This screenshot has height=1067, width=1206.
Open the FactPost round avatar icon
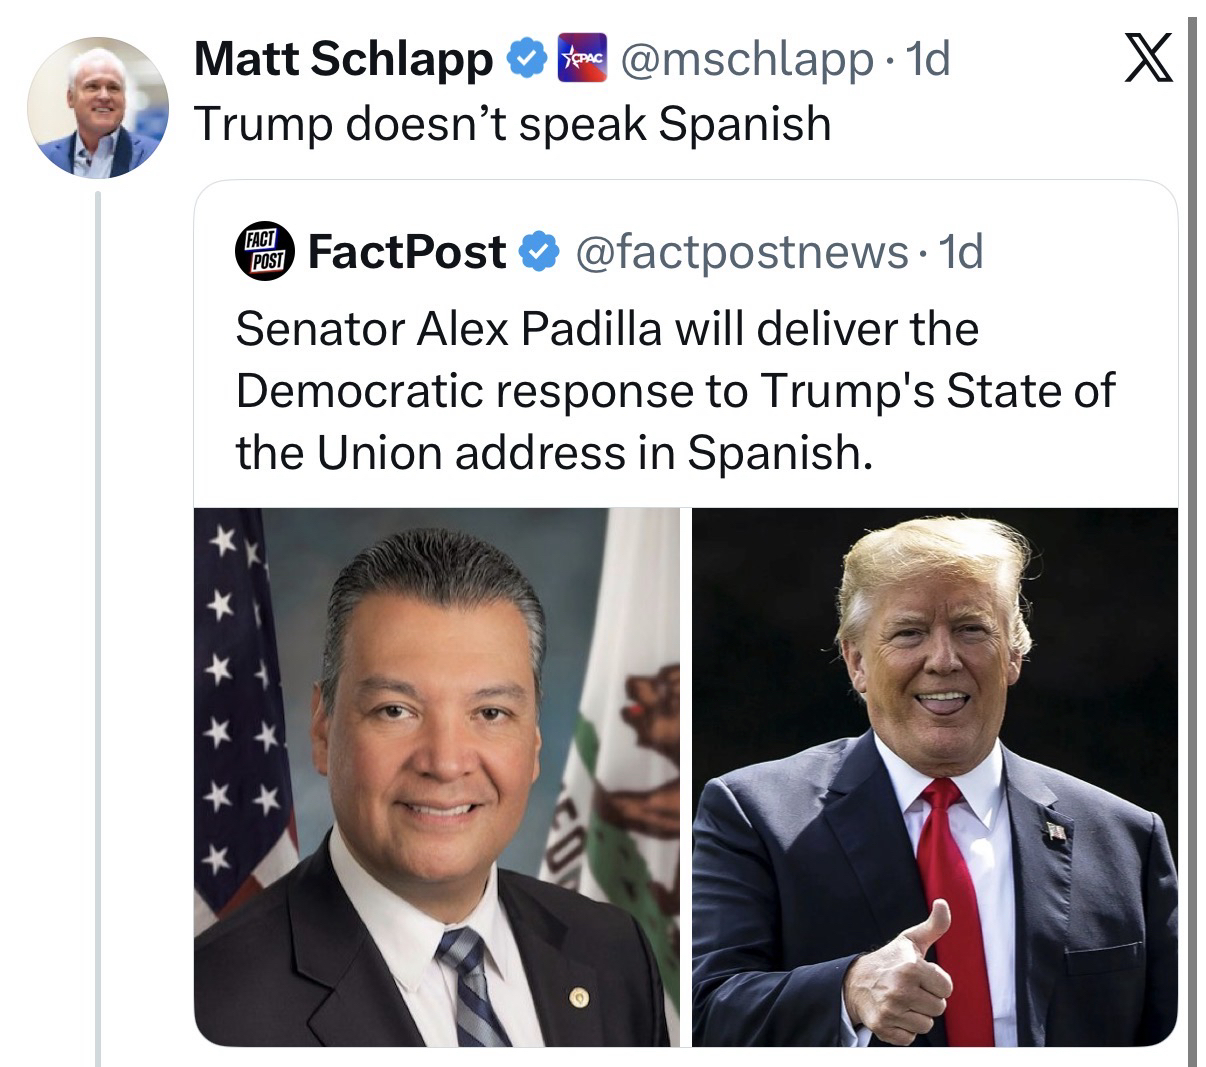266,251
